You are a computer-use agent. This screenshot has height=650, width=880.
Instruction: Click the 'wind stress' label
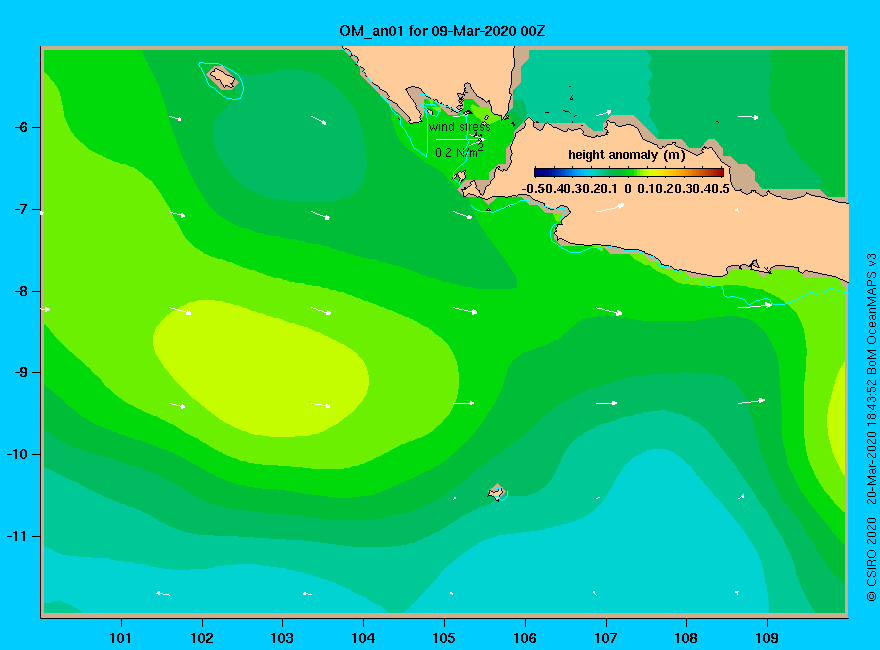(x=460, y=127)
